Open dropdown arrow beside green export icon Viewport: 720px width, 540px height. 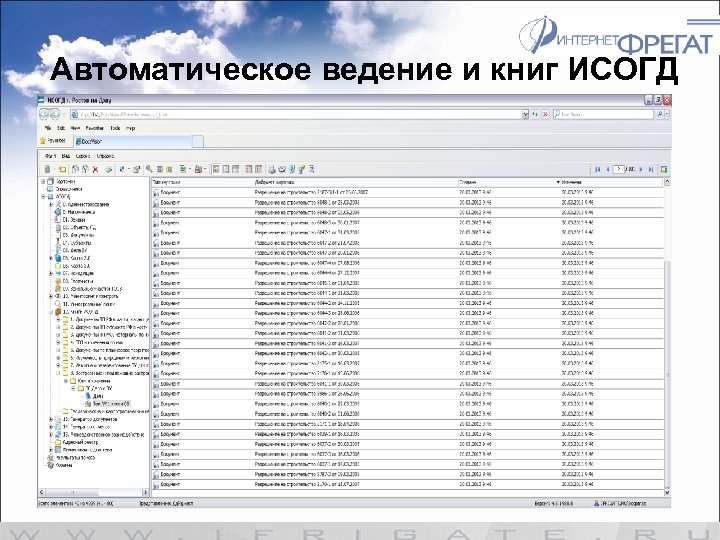click(189, 169)
